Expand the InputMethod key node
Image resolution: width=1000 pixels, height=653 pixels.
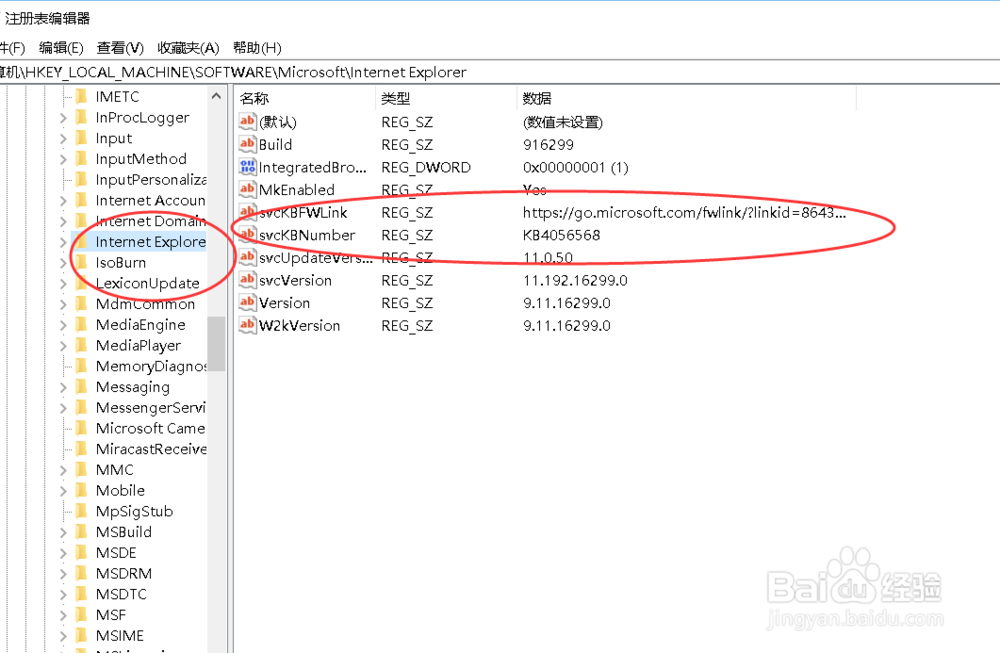(62, 159)
